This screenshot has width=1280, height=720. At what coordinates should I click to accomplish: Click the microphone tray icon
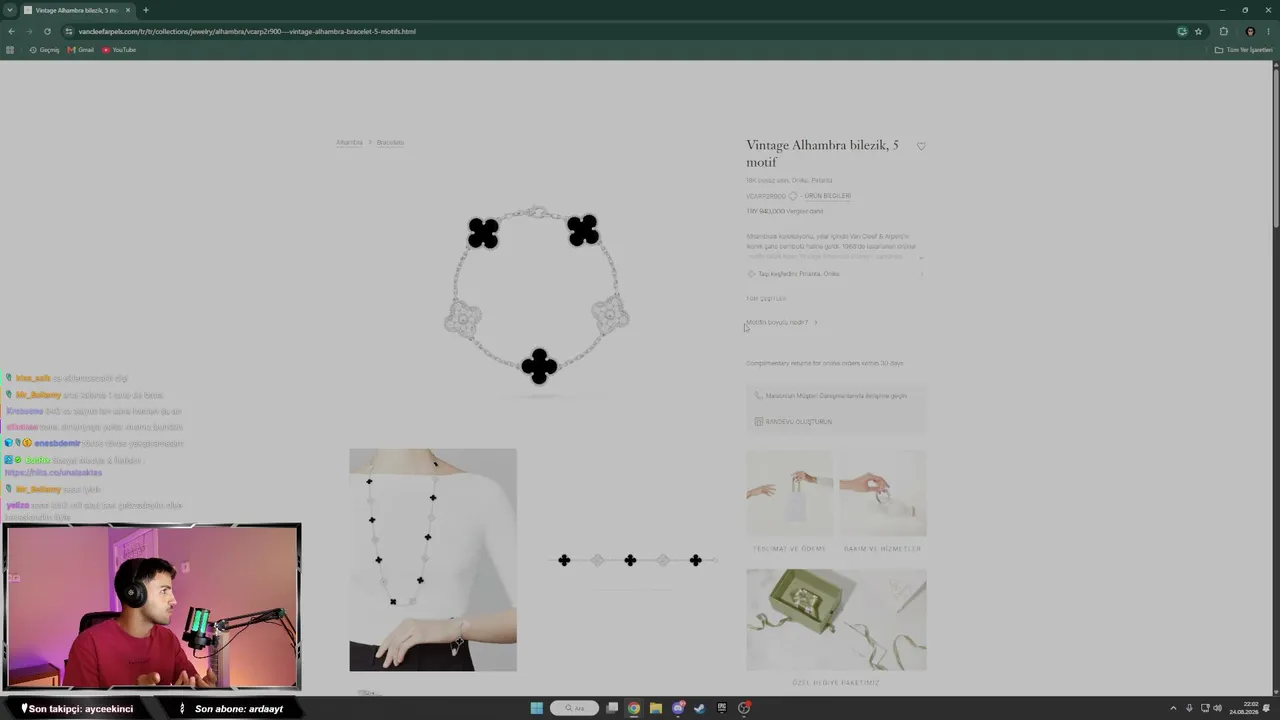(x=1189, y=708)
